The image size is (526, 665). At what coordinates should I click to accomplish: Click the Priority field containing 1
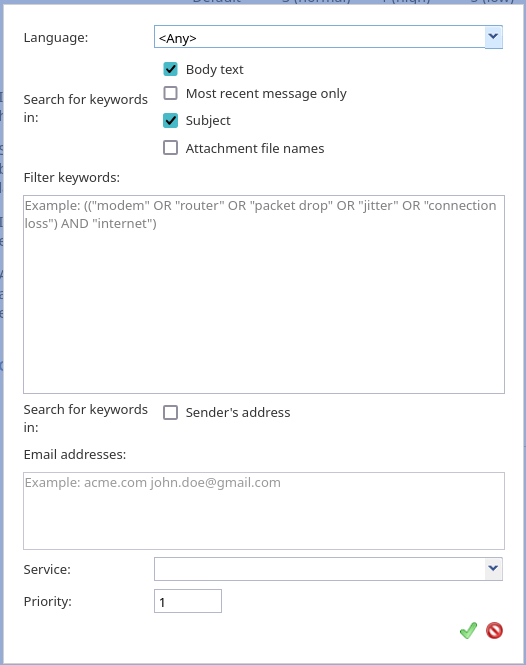[188, 601]
